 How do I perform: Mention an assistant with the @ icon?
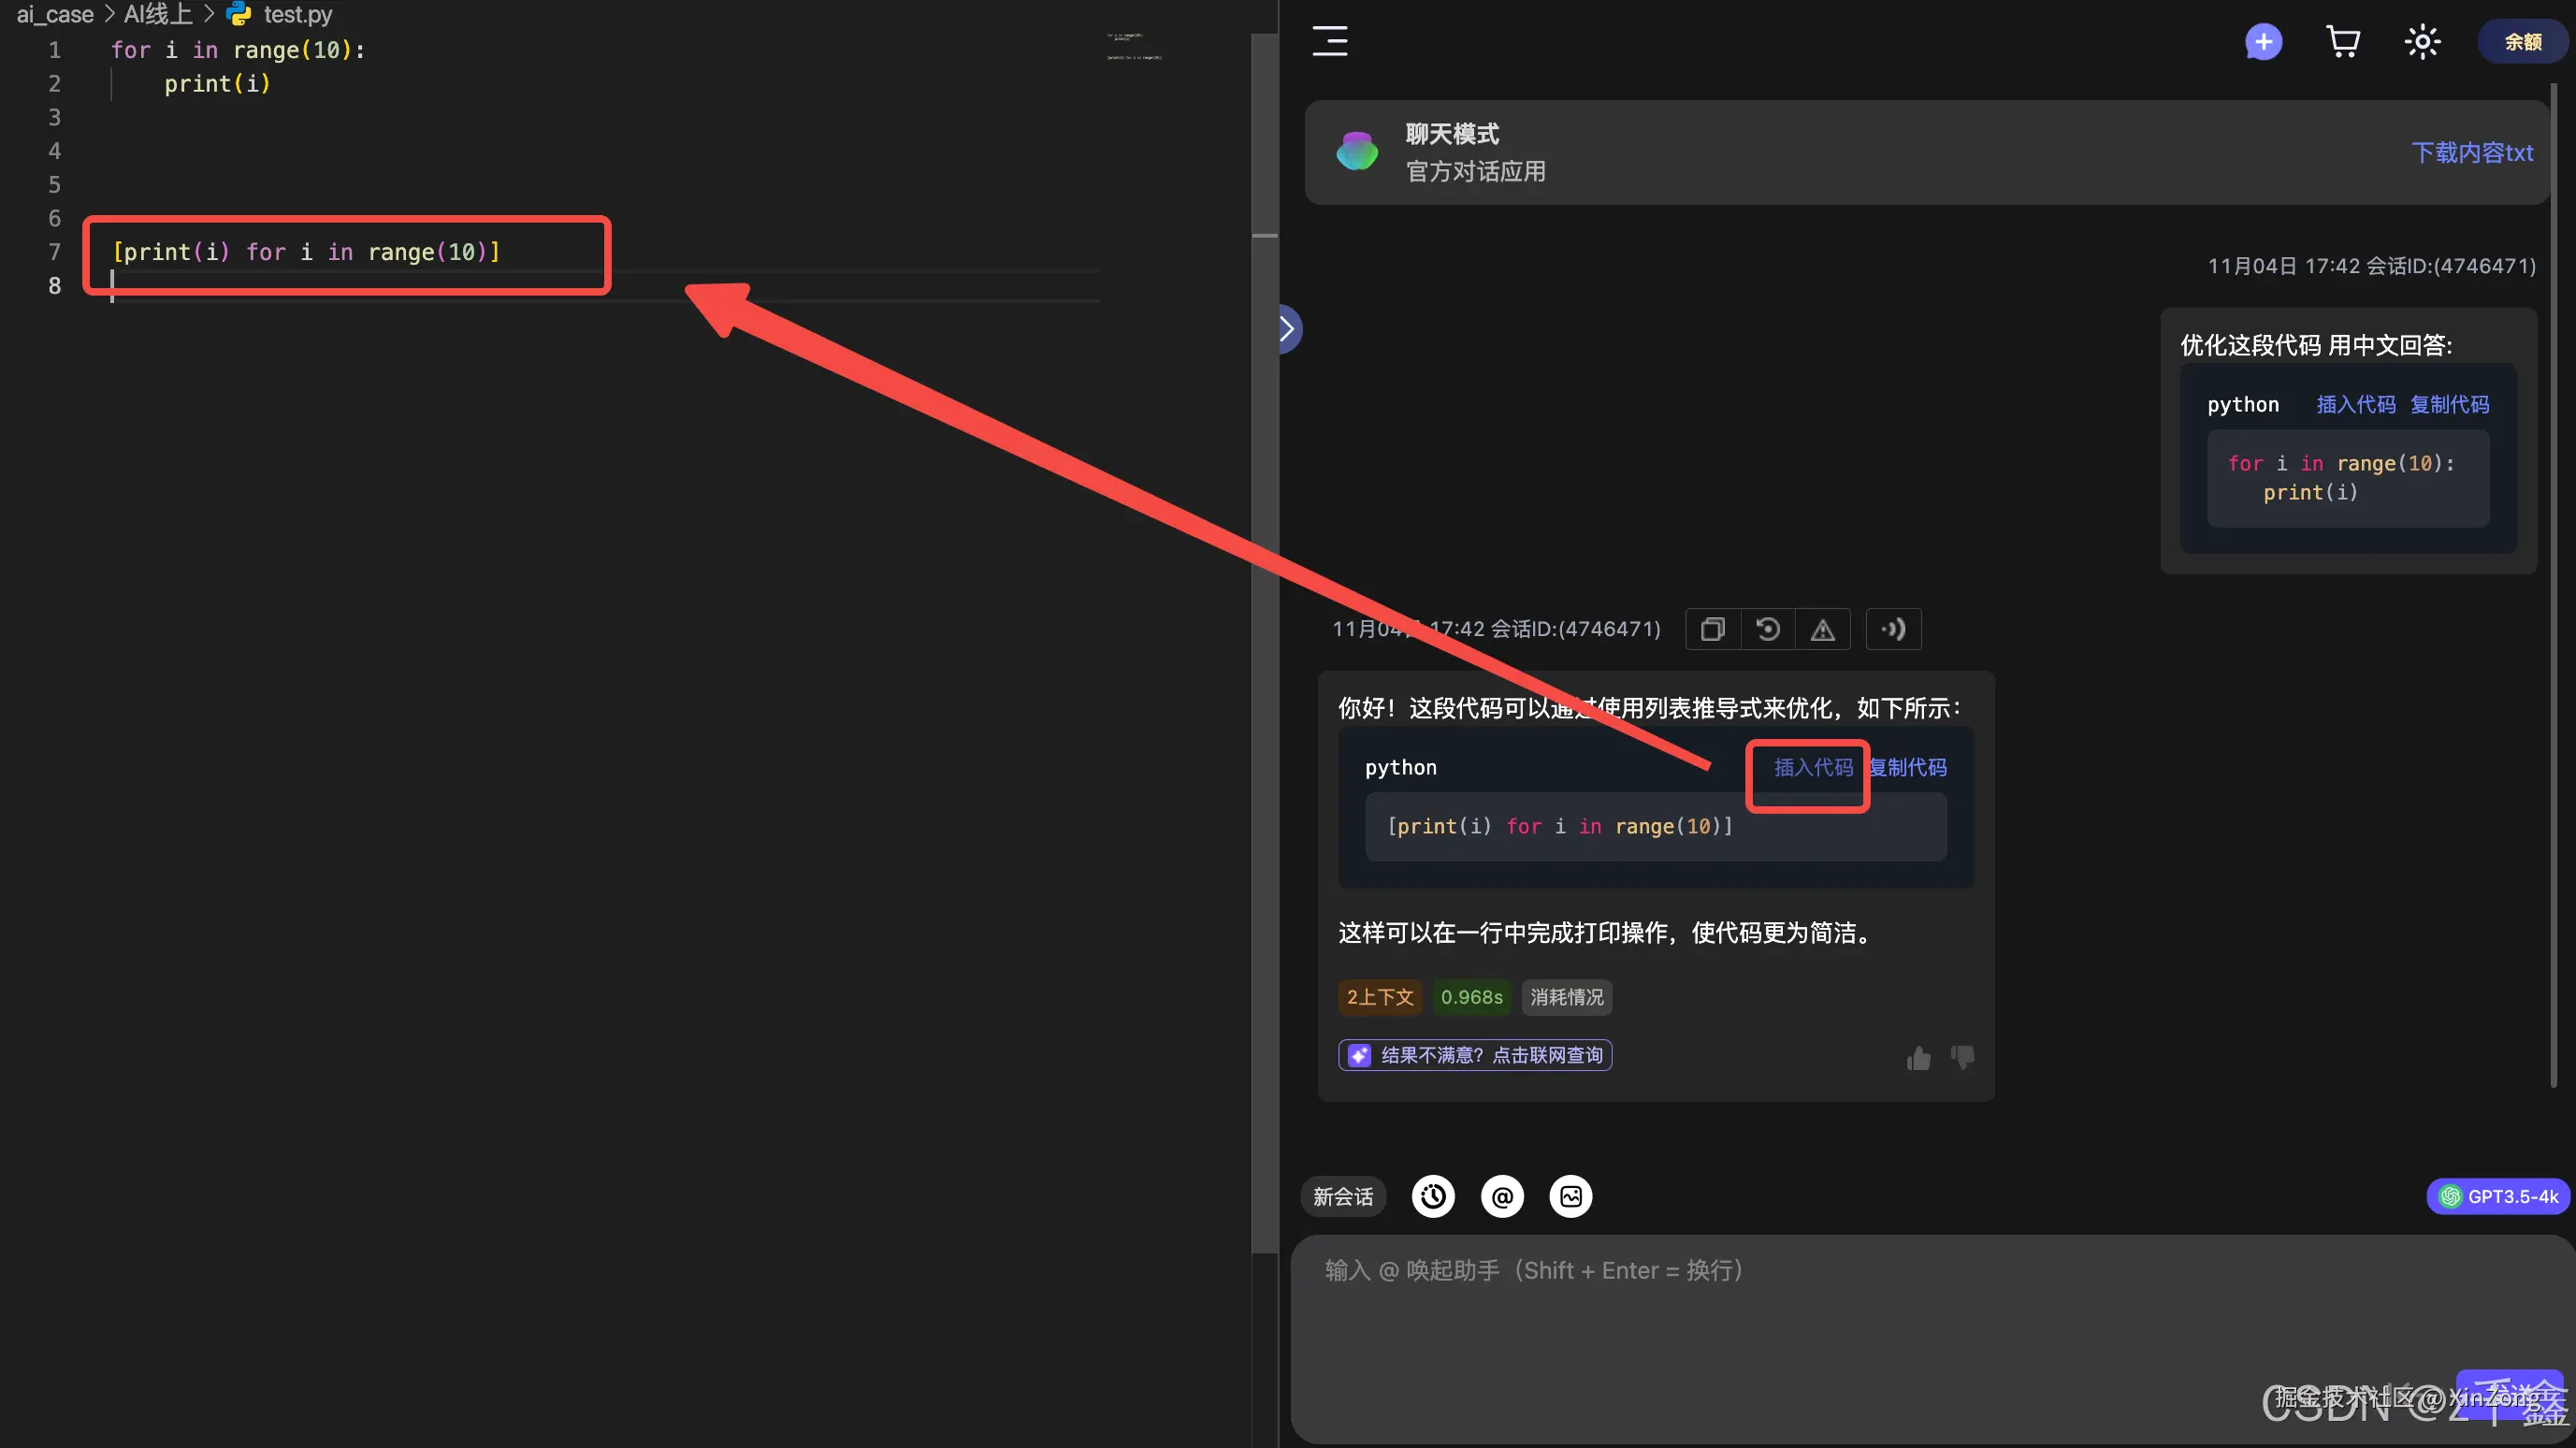click(x=1501, y=1196)
